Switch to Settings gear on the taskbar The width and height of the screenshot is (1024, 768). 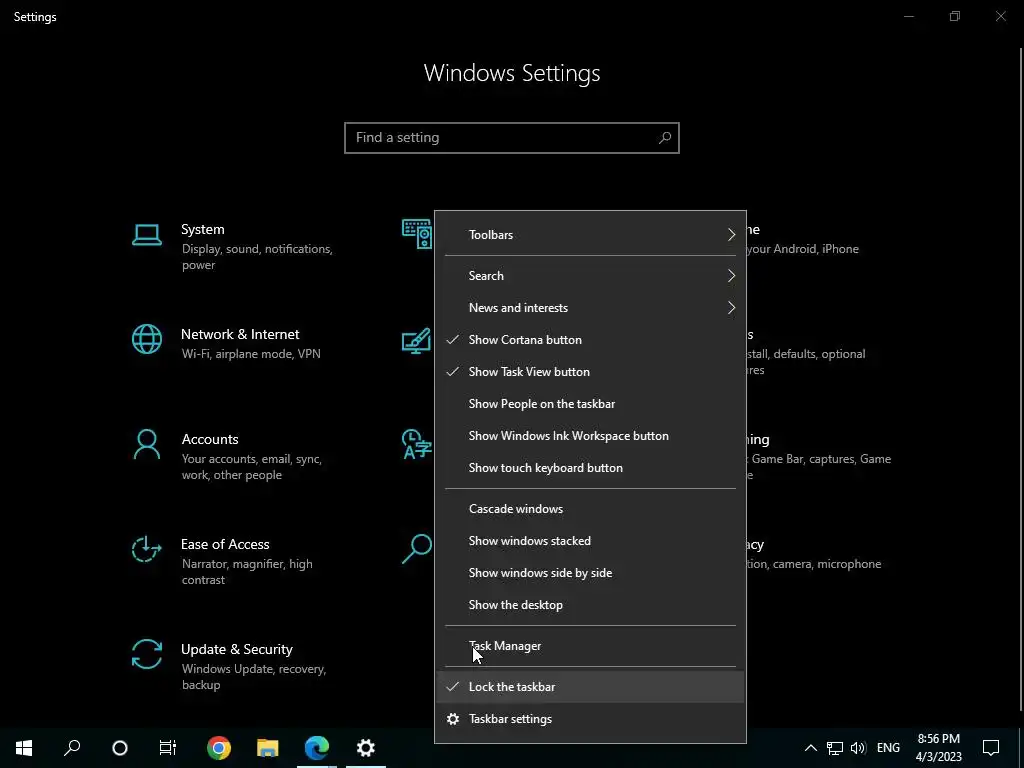click(366, 748)
